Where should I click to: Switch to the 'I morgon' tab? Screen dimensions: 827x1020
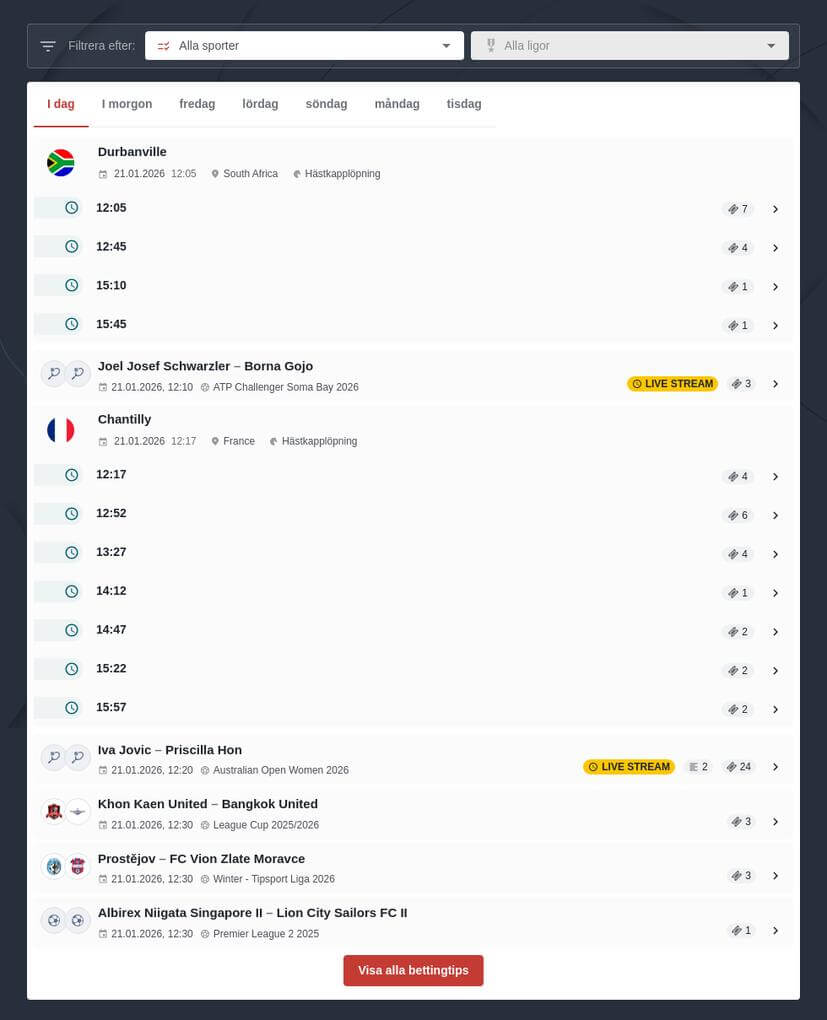(126, 103)
